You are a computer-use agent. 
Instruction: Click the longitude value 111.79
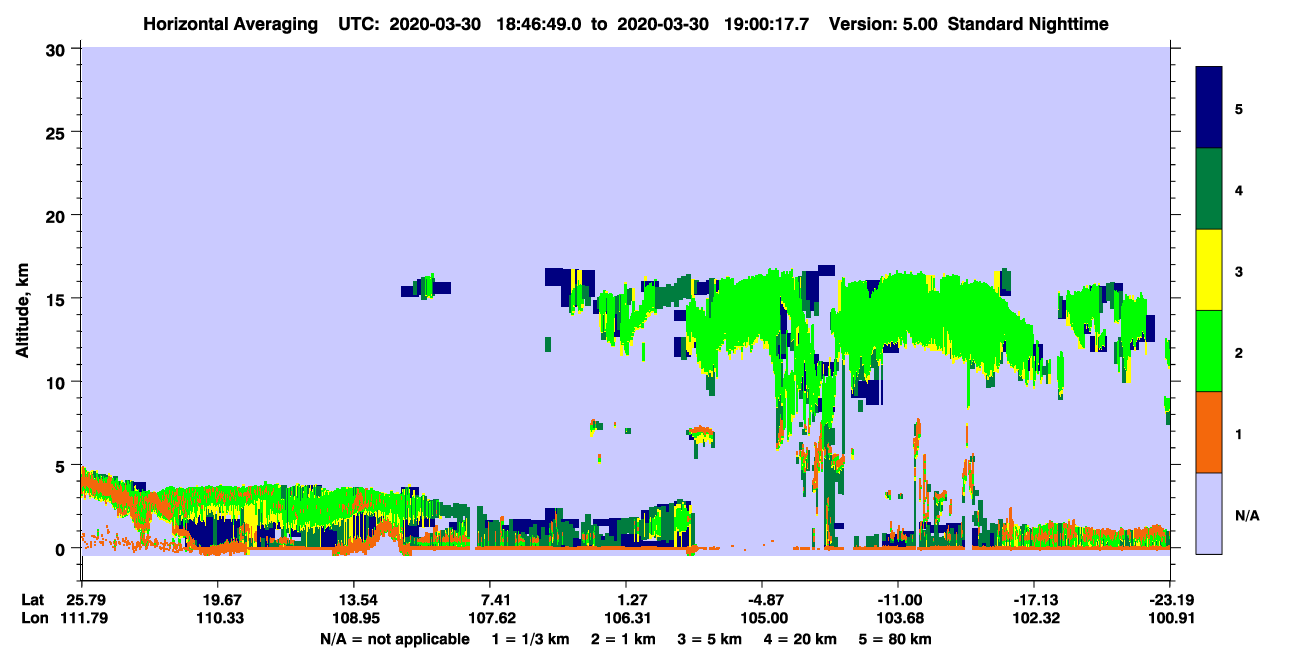[82, 618]
